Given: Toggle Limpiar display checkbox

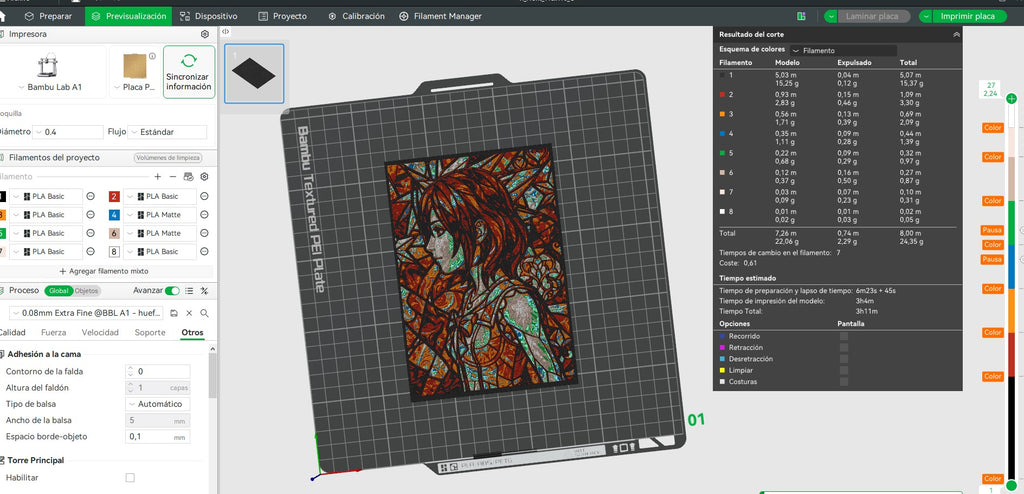Looking at the screenshot, I should pos(844,370).
